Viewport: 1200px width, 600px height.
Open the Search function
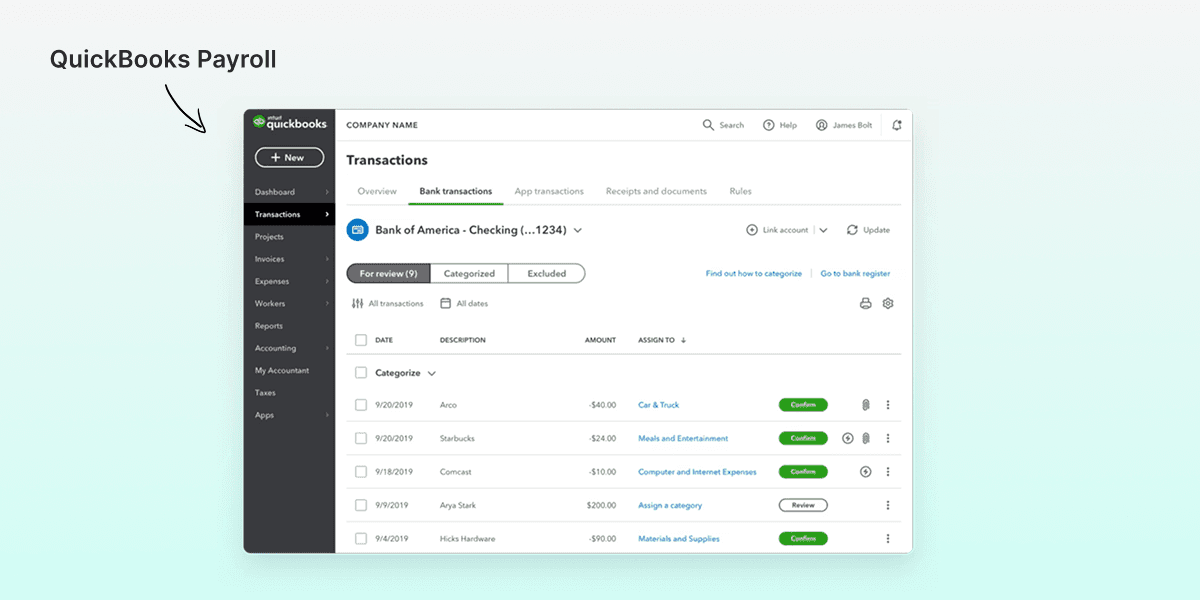[723, 125]
